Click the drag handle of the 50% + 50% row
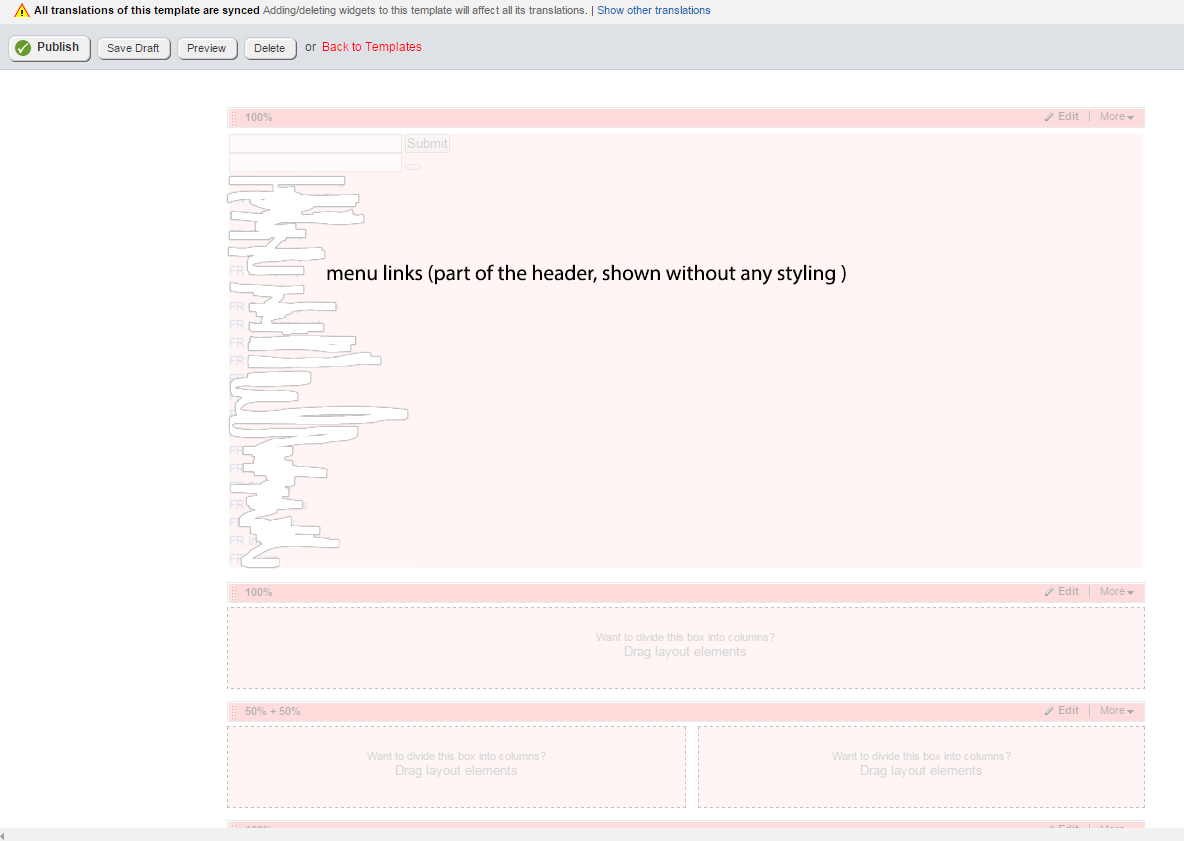Image resolution: width=1184 pixels, height=841 pixels. pyautogui.click(x=233, y=711)
